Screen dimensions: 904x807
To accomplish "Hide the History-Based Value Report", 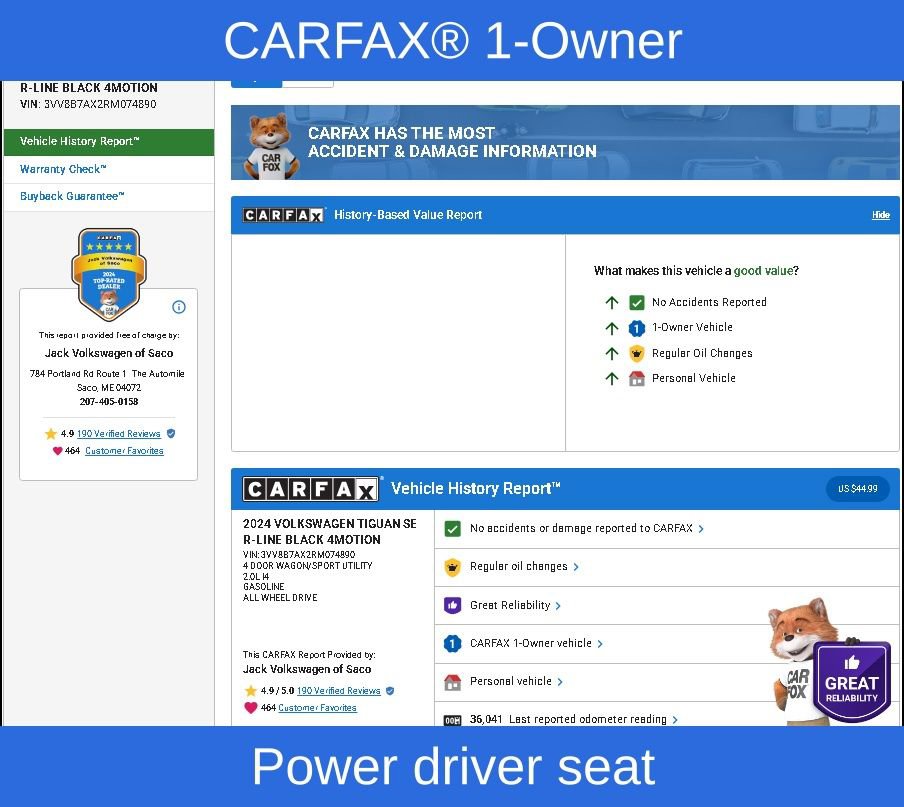I will coord(880,215).
